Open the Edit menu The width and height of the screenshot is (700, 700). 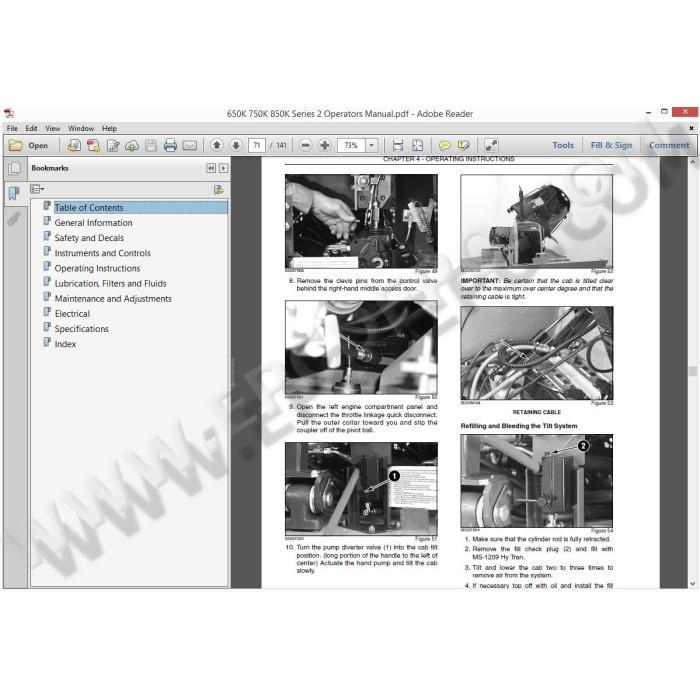pos(31,128)
